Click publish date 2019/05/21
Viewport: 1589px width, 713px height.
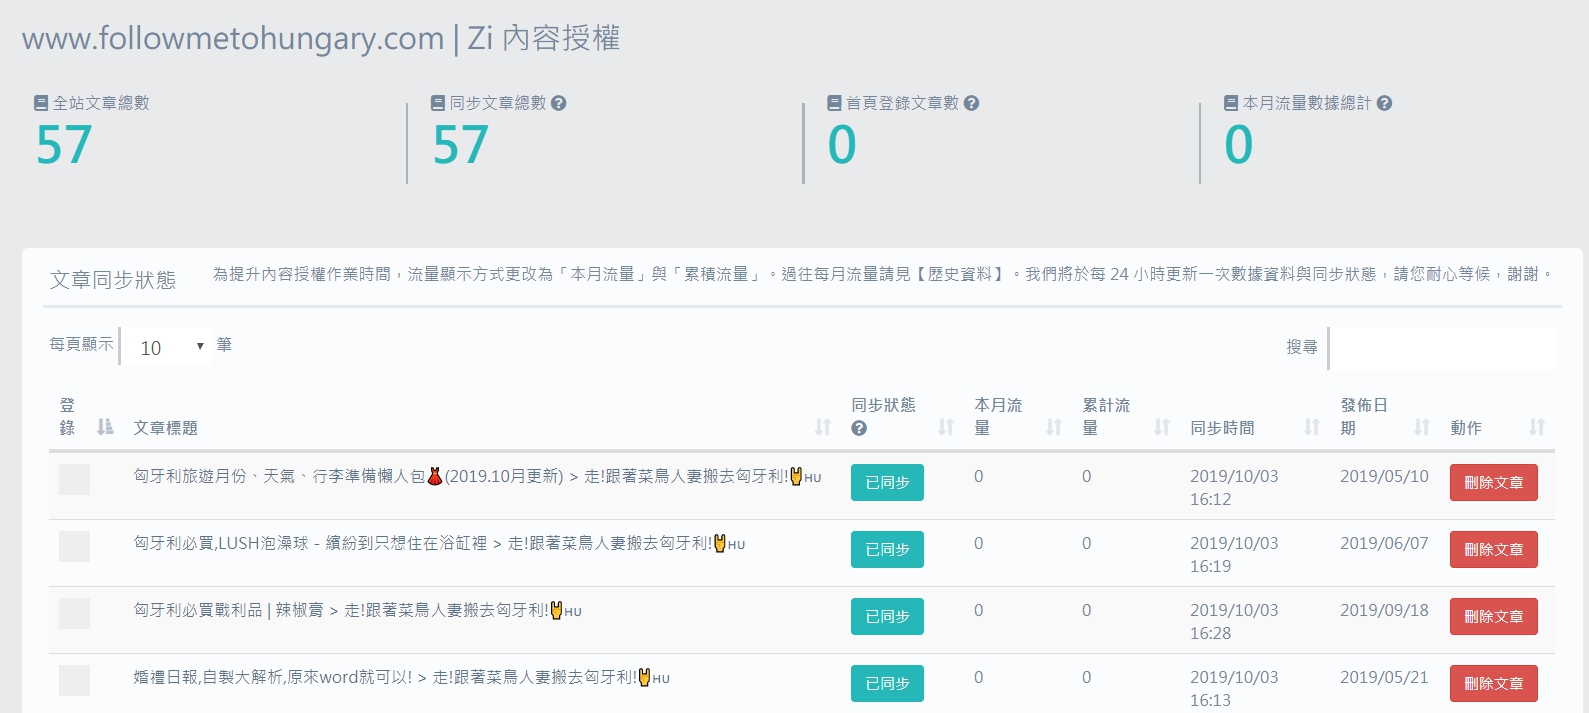point(1384,677)
